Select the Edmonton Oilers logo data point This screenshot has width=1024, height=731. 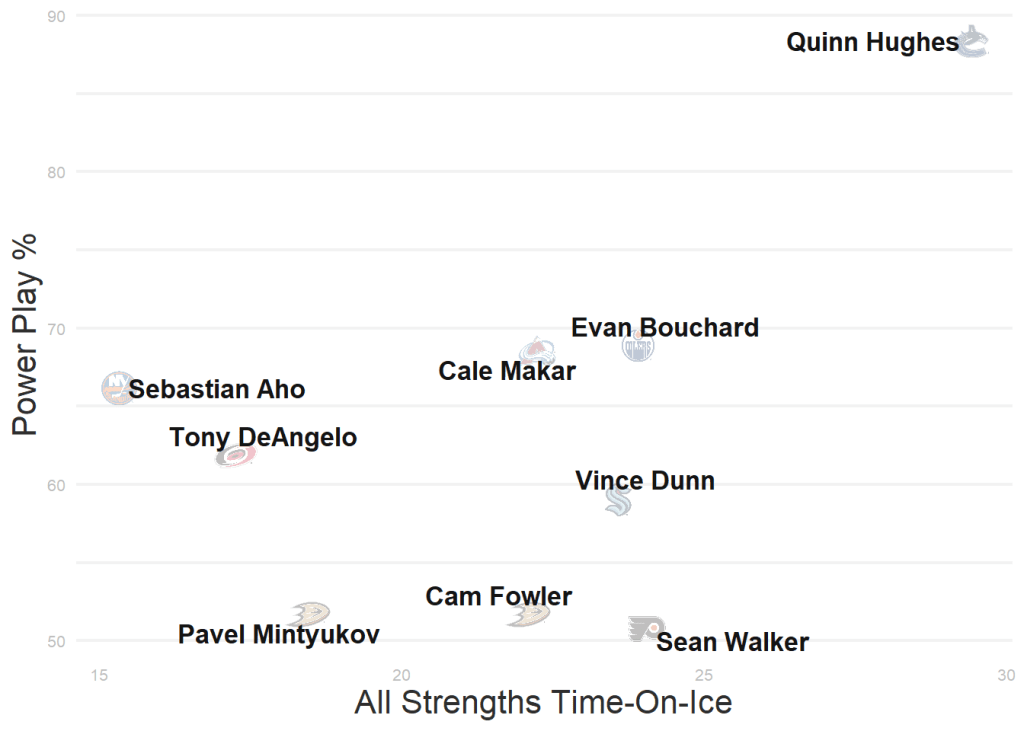(637, 346)
